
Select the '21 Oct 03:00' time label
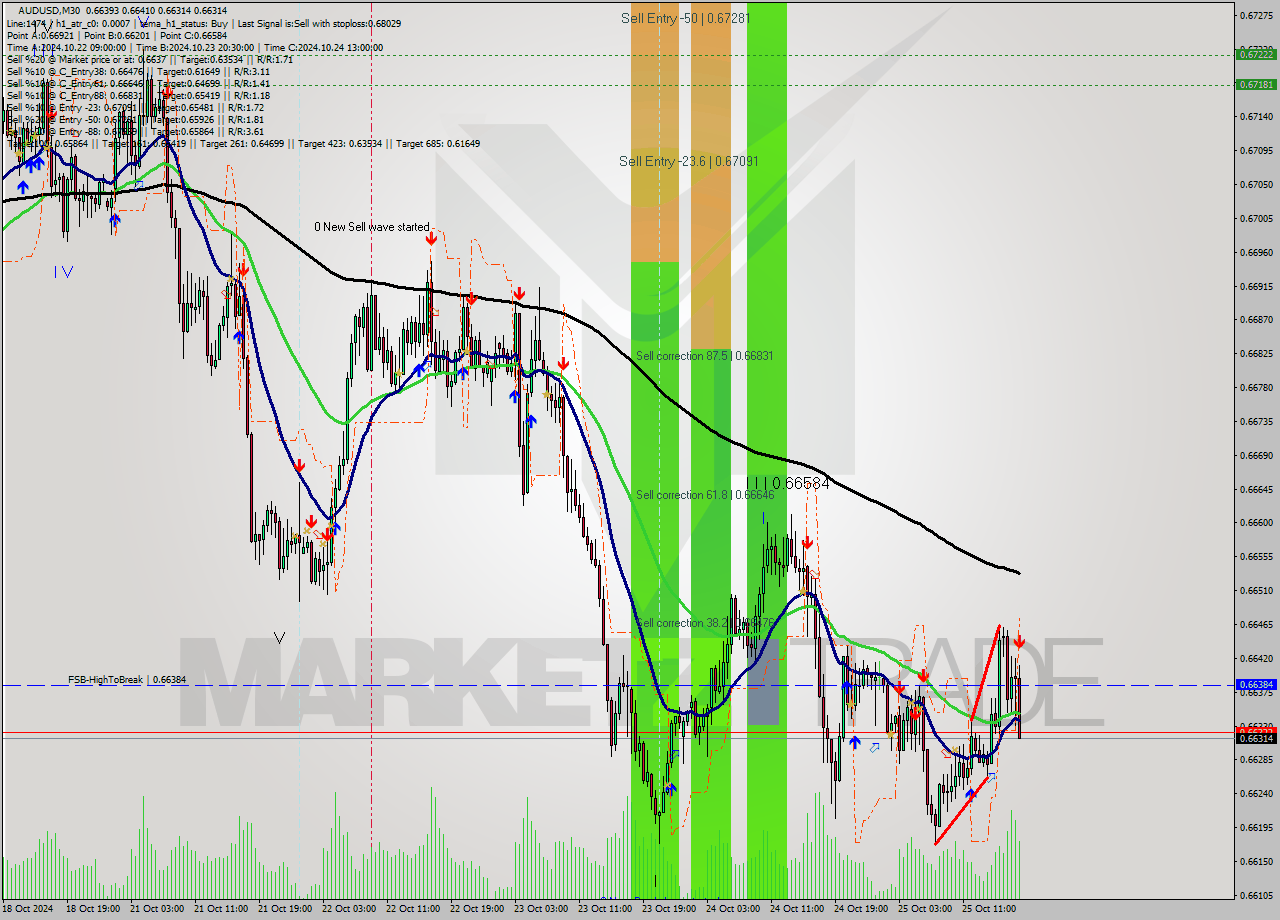[x=158, y=909]
